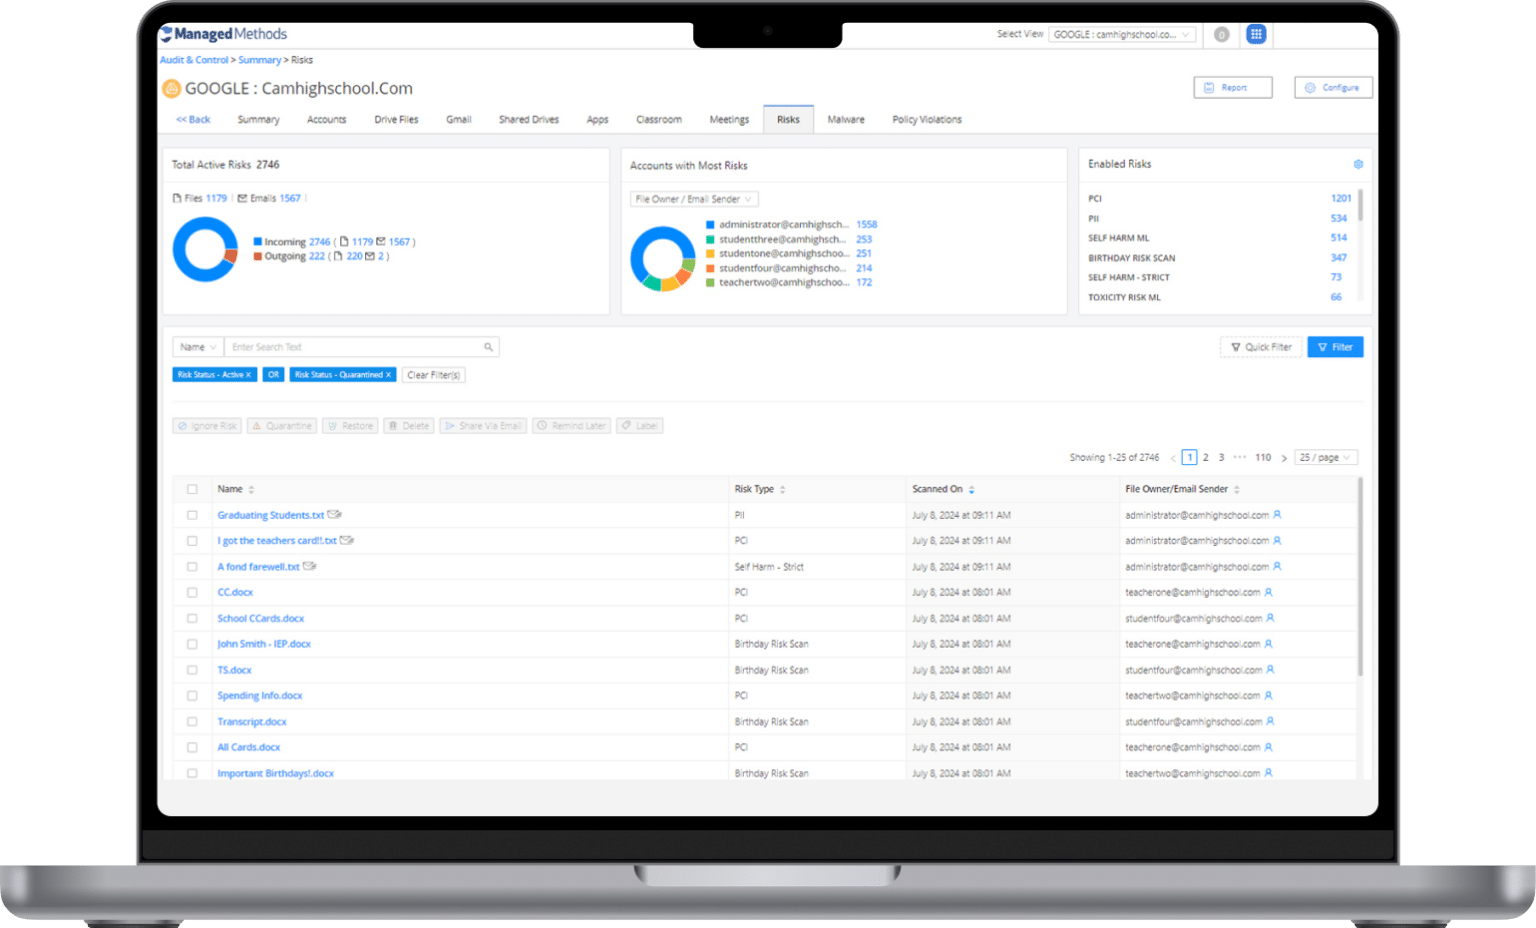Sort by Scanned On column arrows

tap(971, 489)
